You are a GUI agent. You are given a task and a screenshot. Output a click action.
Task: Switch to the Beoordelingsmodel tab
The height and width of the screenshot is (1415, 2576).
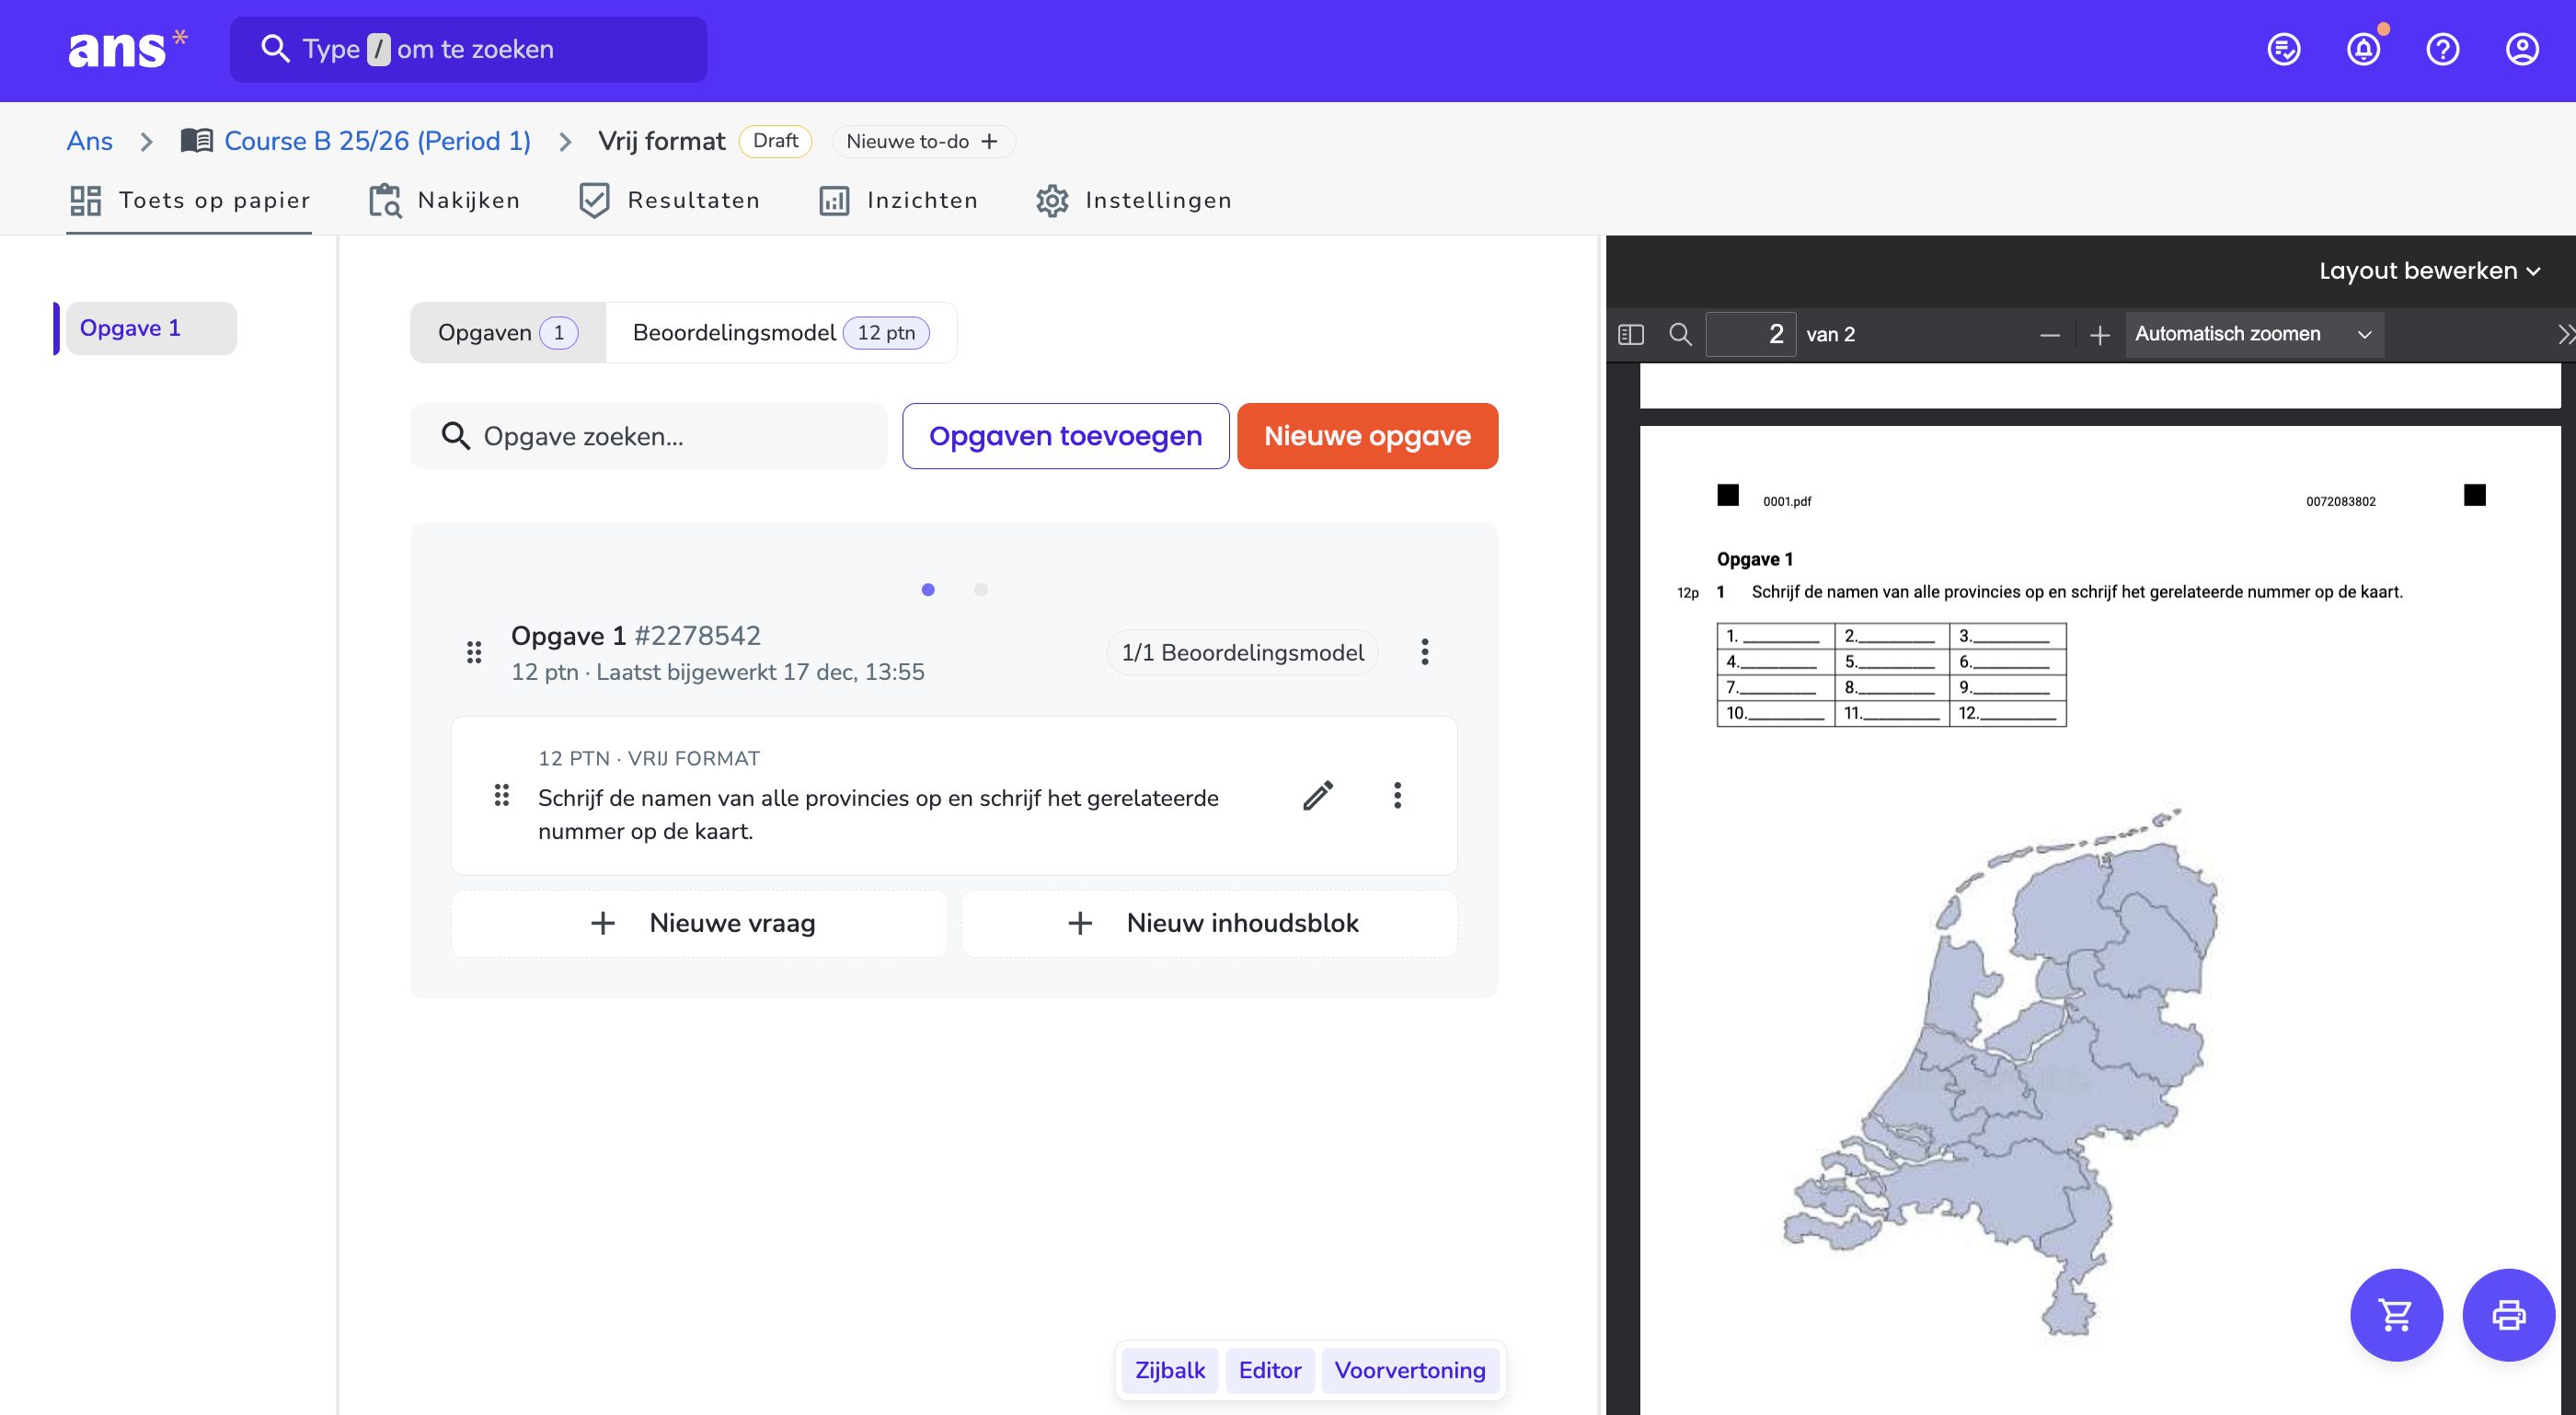click(781, 332)
